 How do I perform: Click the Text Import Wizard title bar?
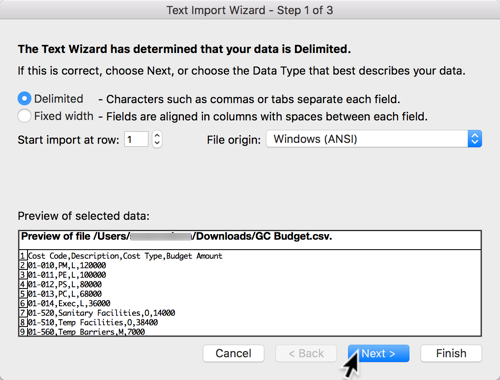250,10
